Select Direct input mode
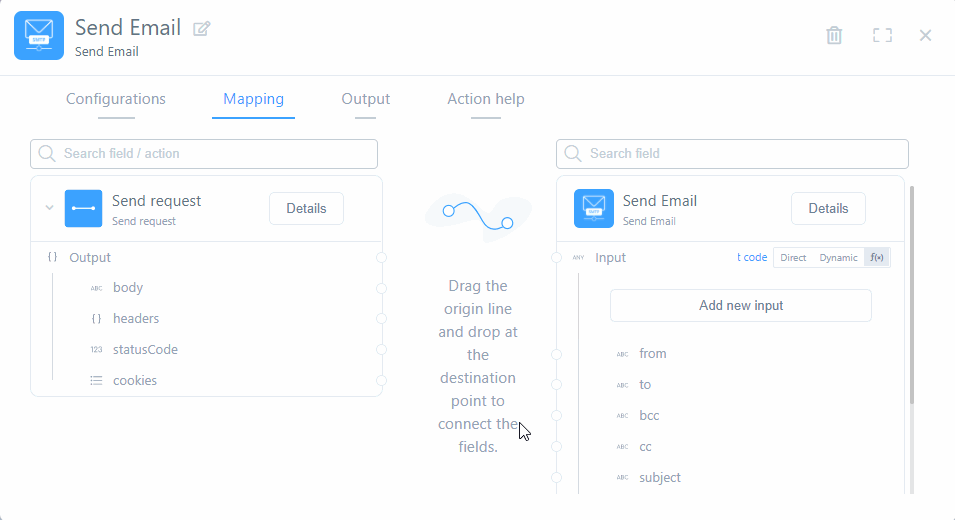Viewport: 955px width, 520px height. tap(793, 258)
